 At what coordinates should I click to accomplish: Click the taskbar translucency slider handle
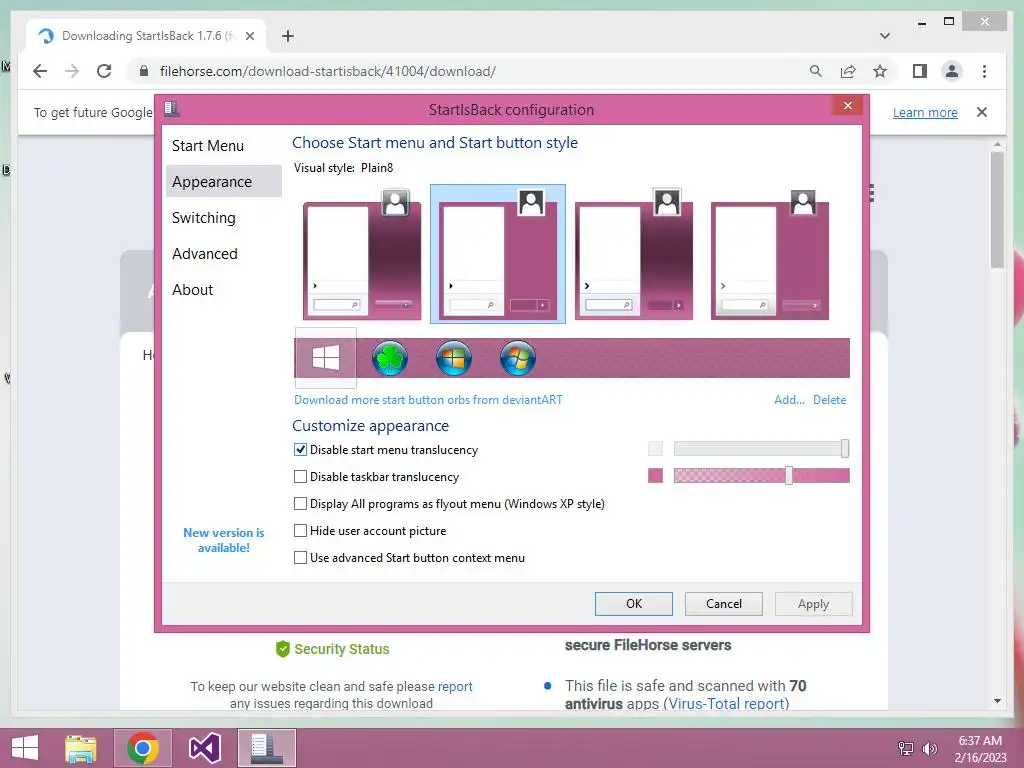[789, 475]
